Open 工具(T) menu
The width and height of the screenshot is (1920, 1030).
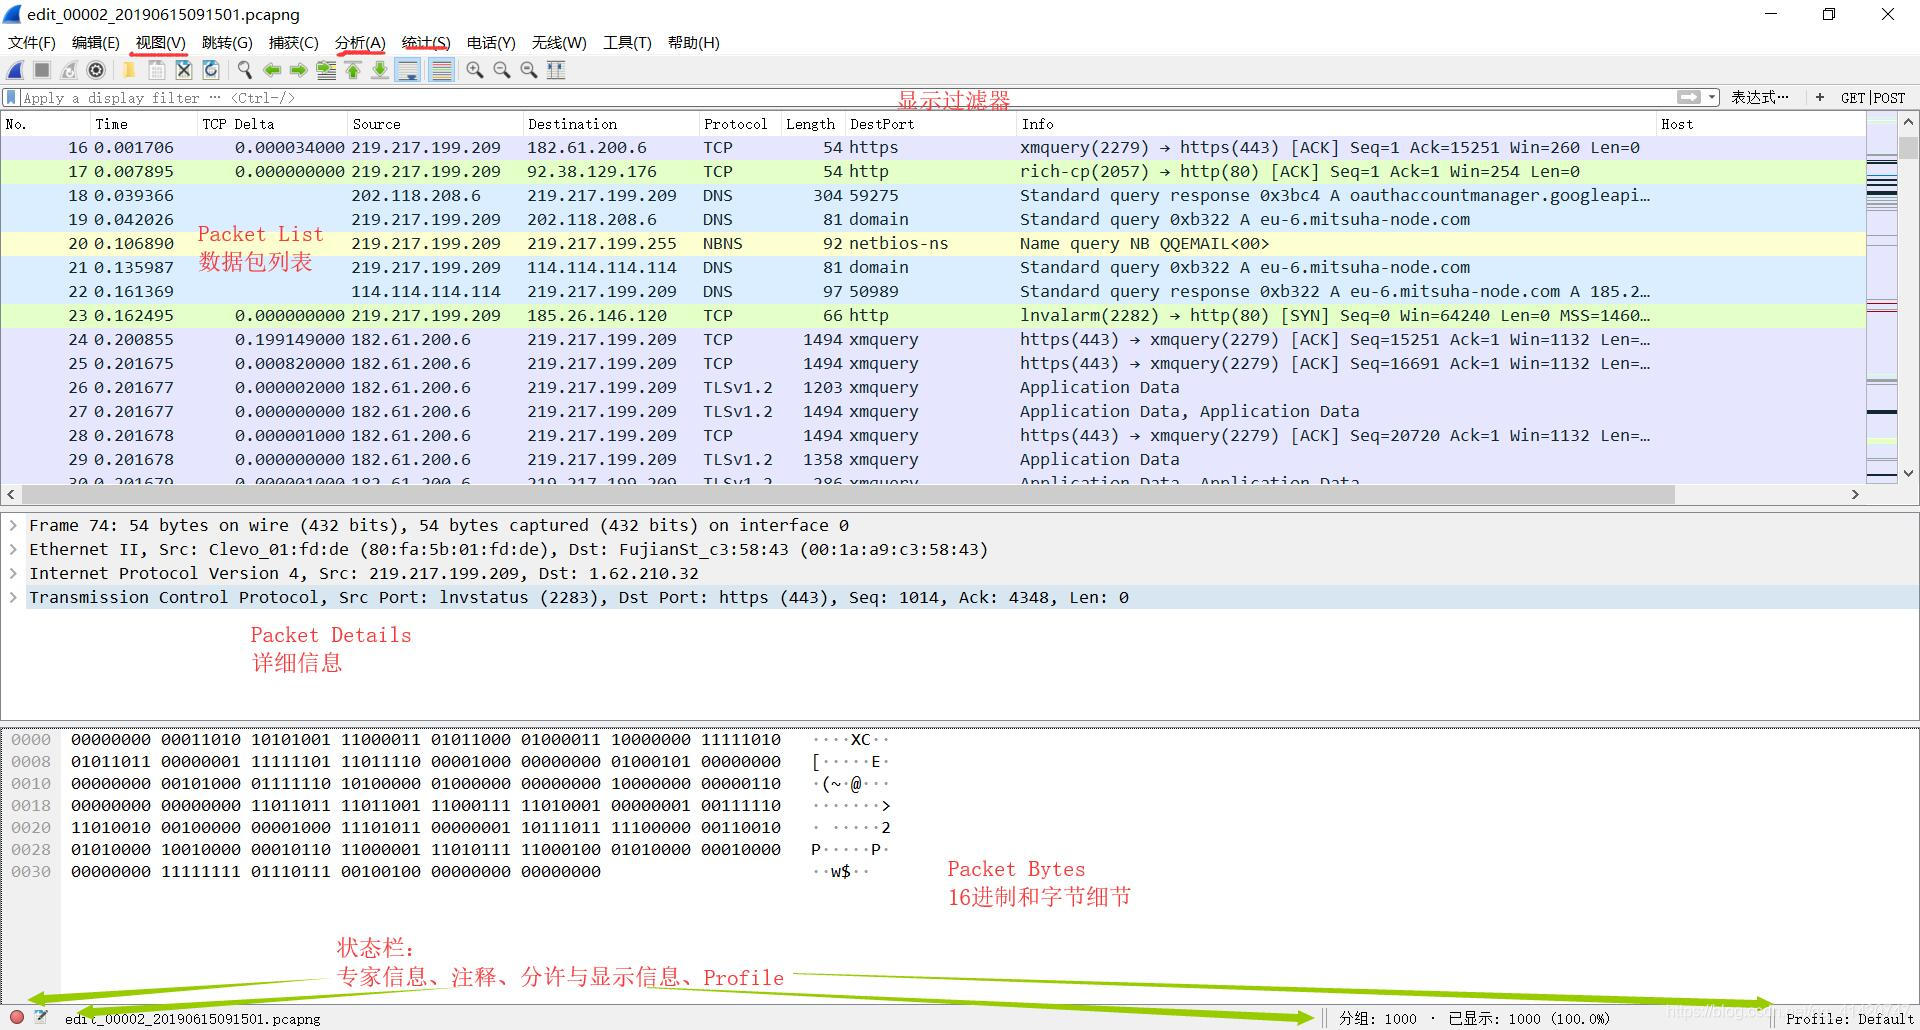coord(627,42)
